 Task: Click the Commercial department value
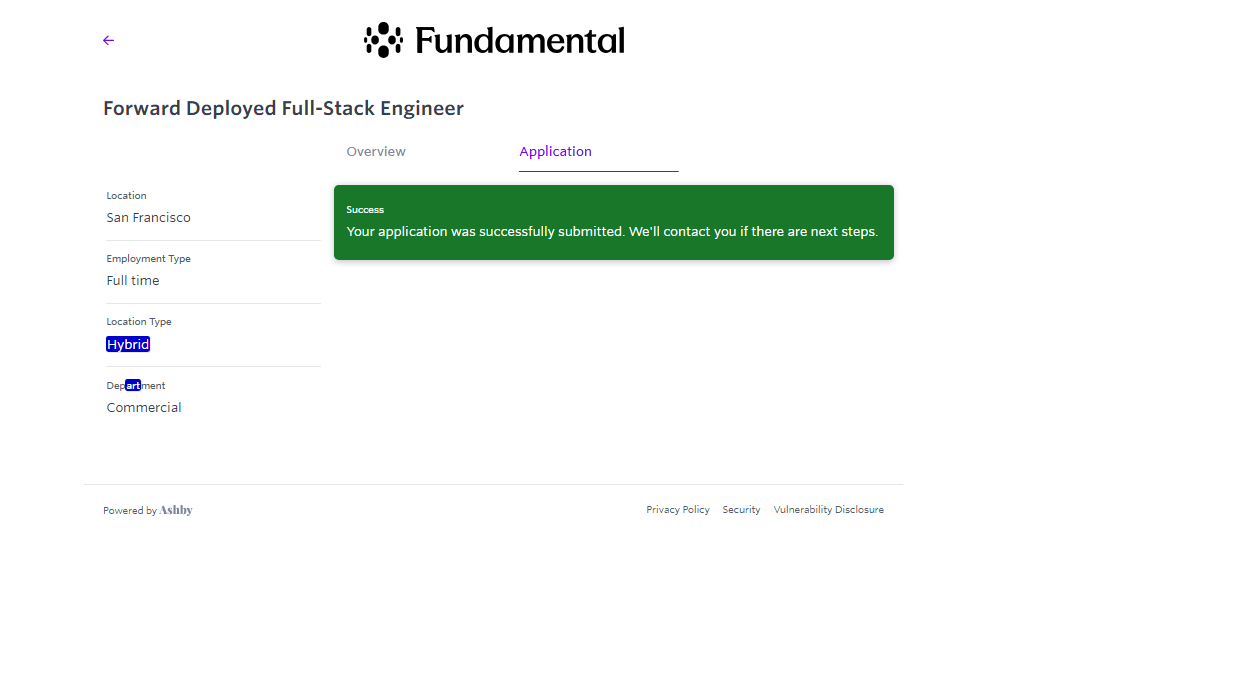tap(144, 408)
